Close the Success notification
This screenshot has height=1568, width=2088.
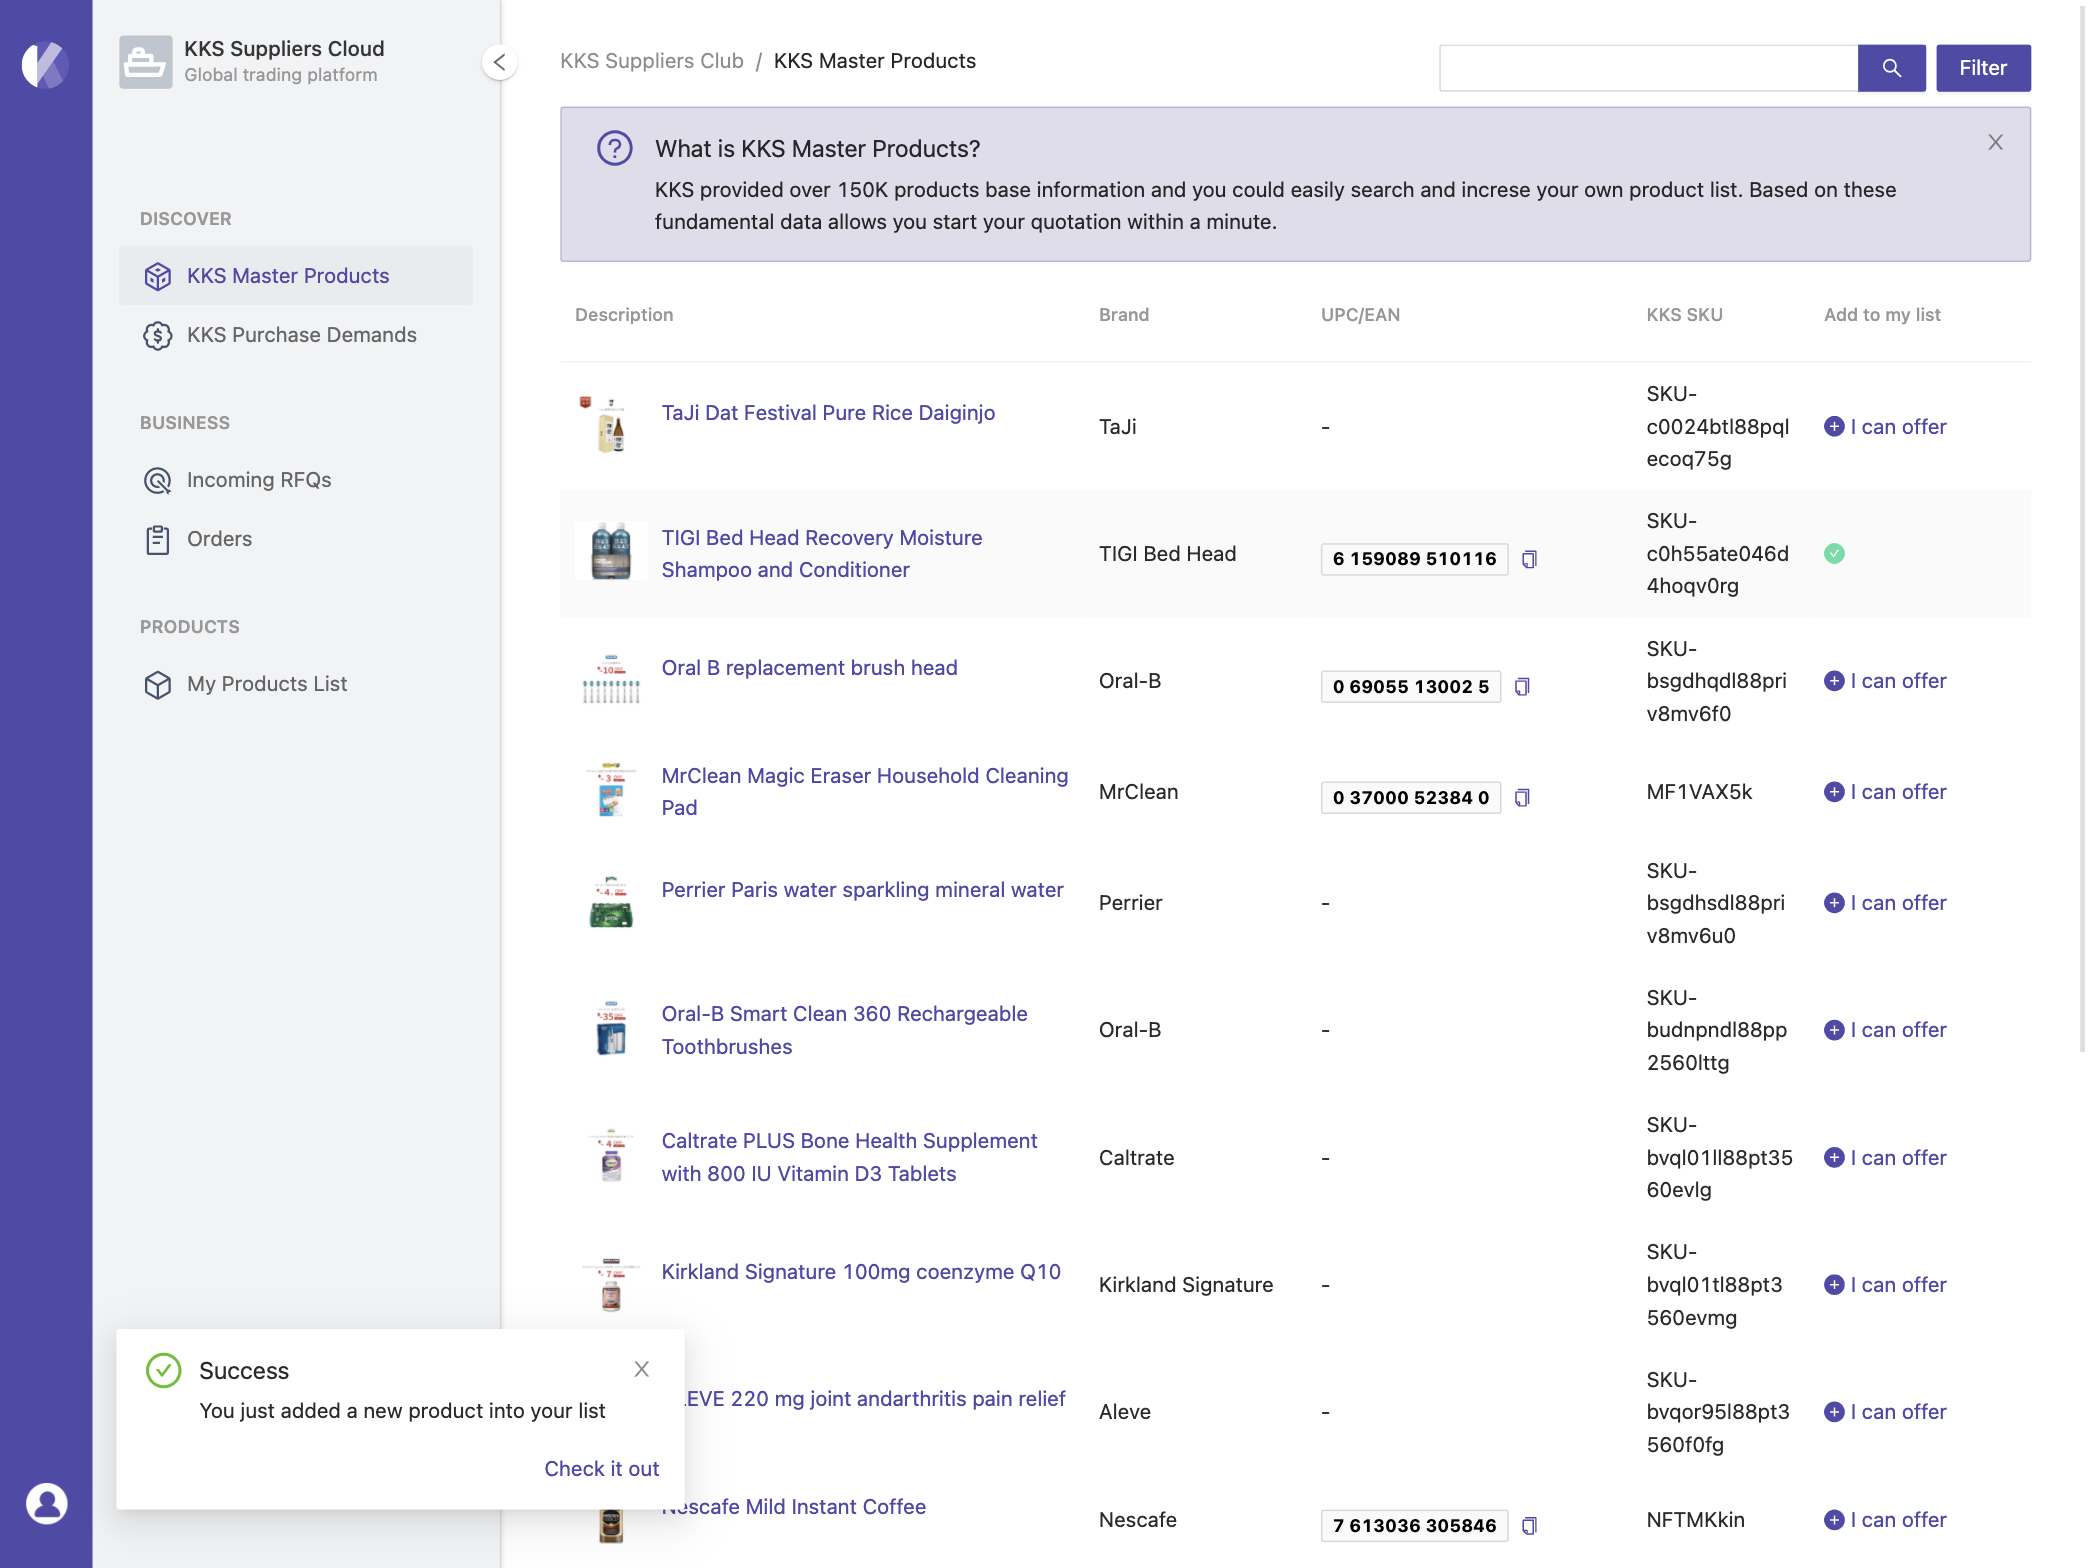point(641,1369)
